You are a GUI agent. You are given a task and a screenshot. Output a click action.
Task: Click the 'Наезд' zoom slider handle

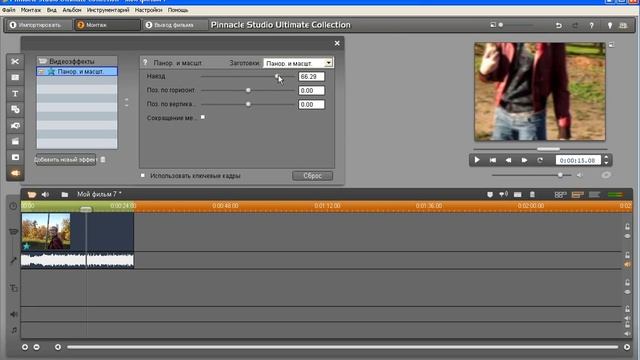click(x=277, y=76)
